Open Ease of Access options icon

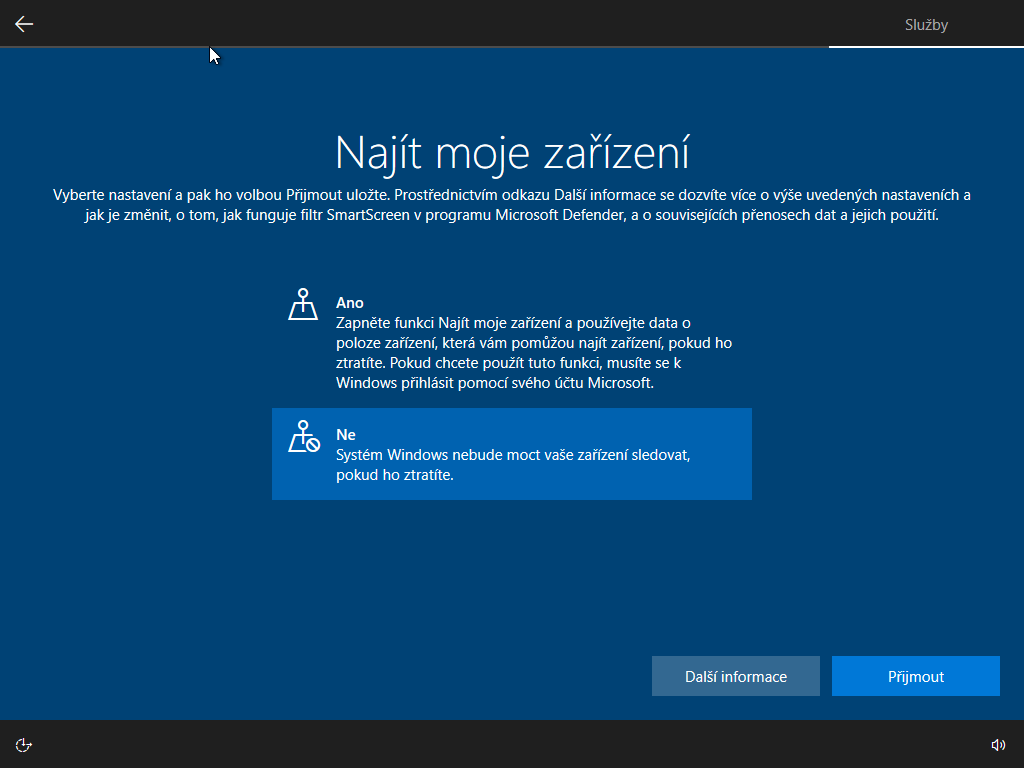click(24, 744)
